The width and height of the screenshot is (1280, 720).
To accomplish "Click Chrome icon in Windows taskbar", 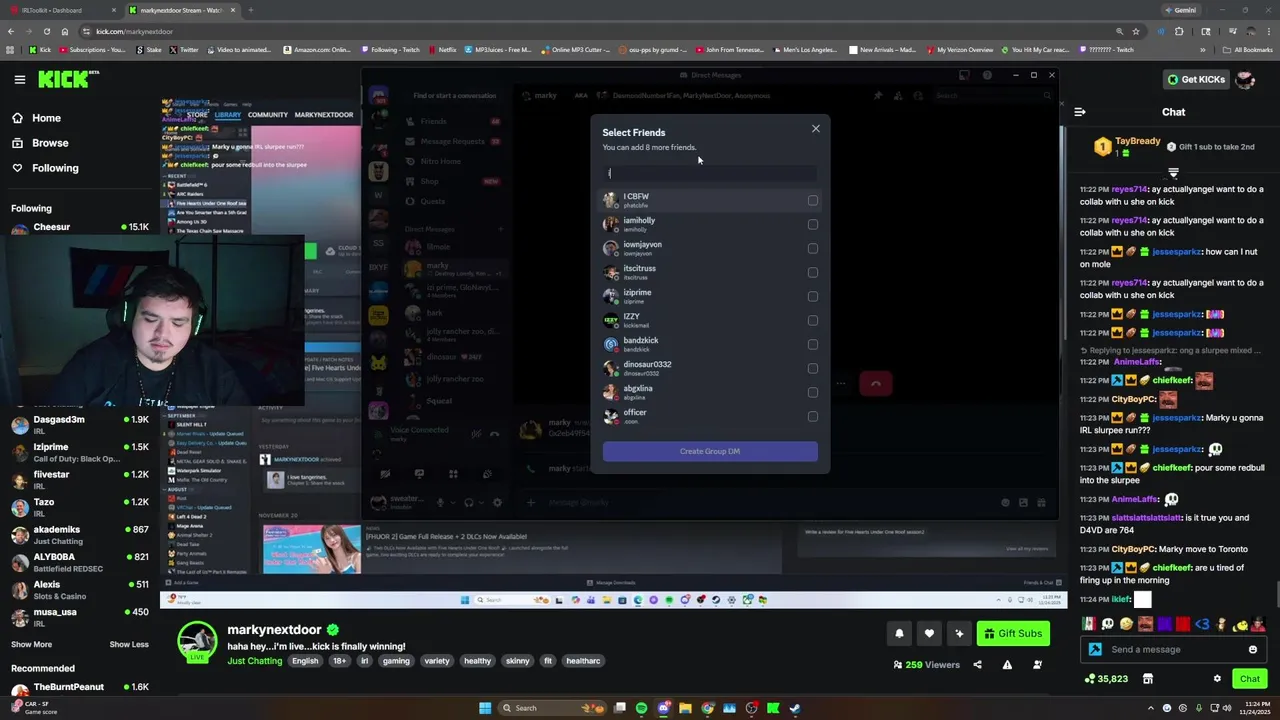I will point(707,708).
